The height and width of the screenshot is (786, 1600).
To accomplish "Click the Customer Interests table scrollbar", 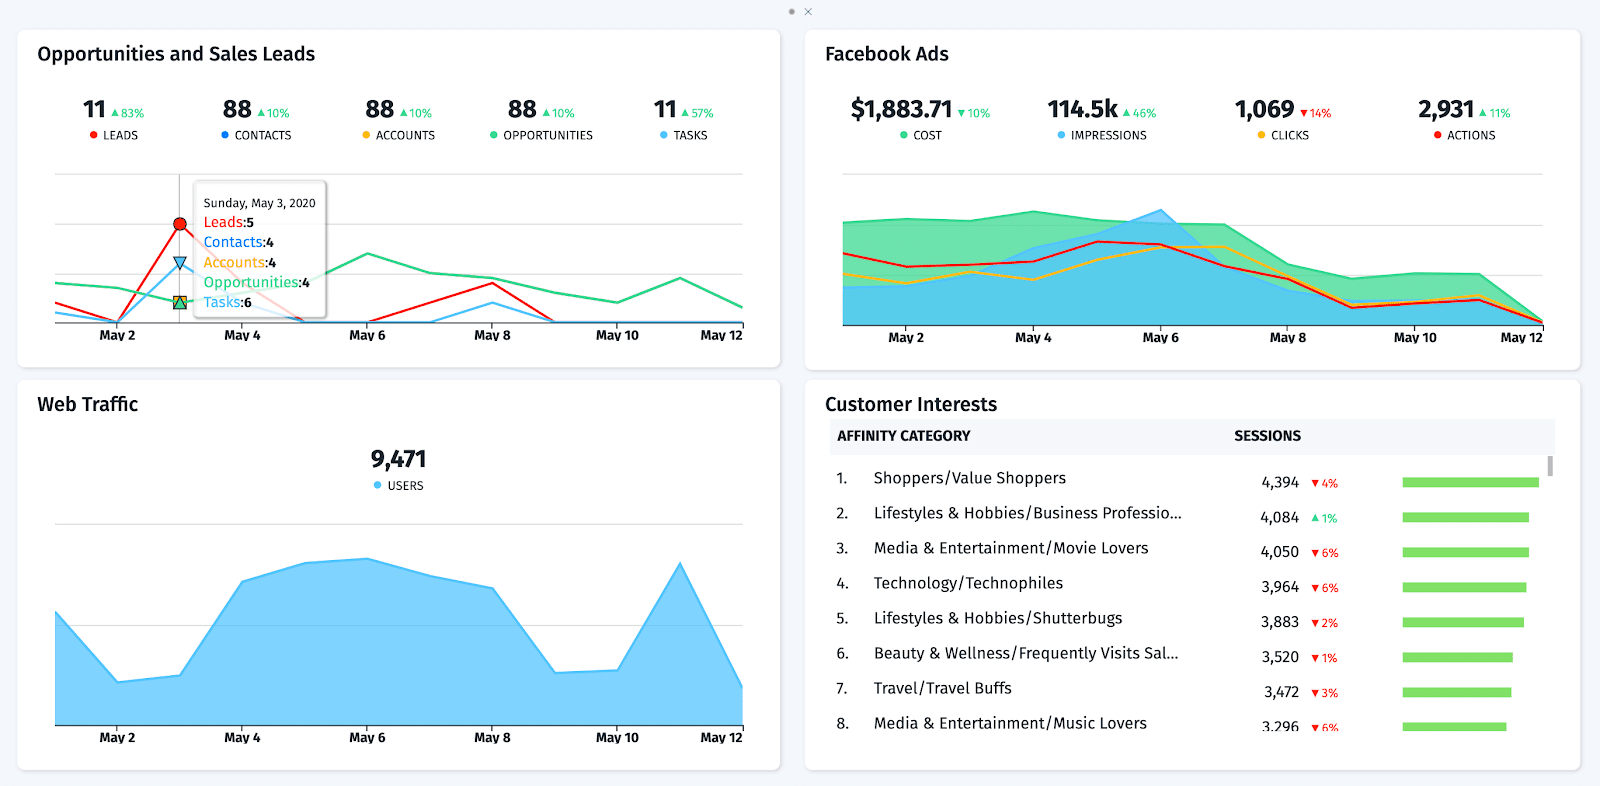I will tap(1550, 466).
